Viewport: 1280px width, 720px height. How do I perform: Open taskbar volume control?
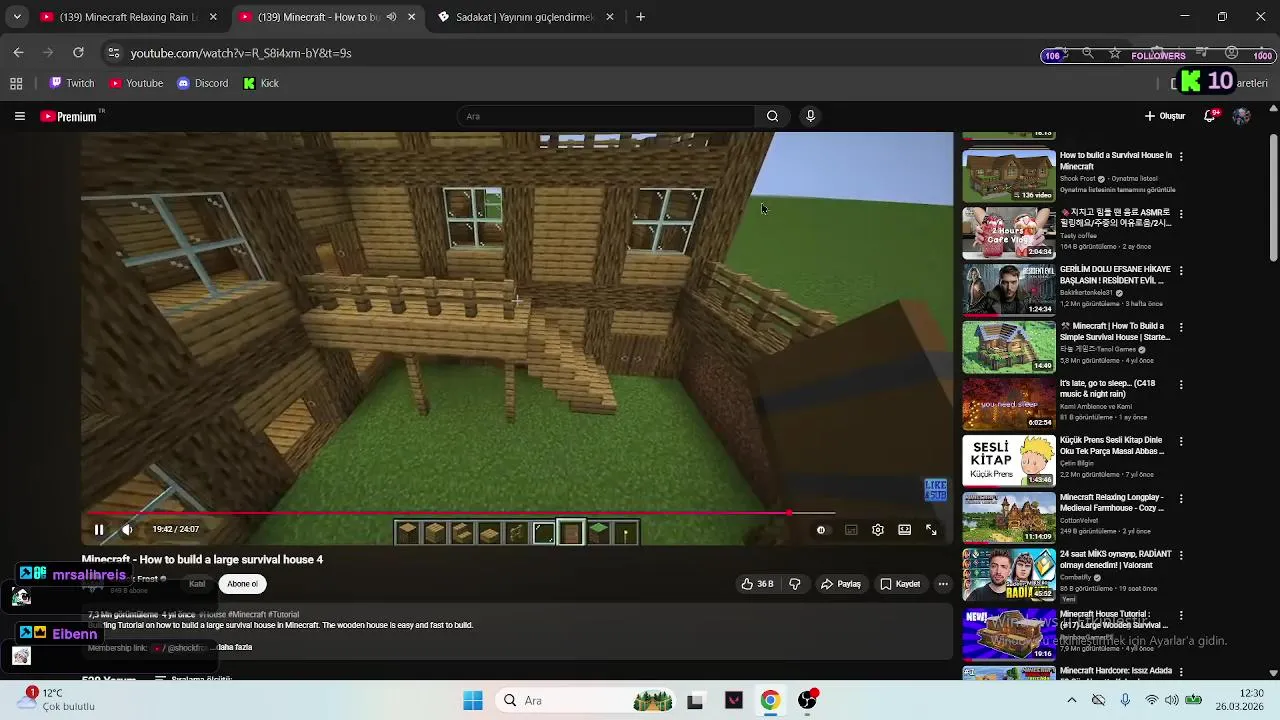pos(1171,700)
